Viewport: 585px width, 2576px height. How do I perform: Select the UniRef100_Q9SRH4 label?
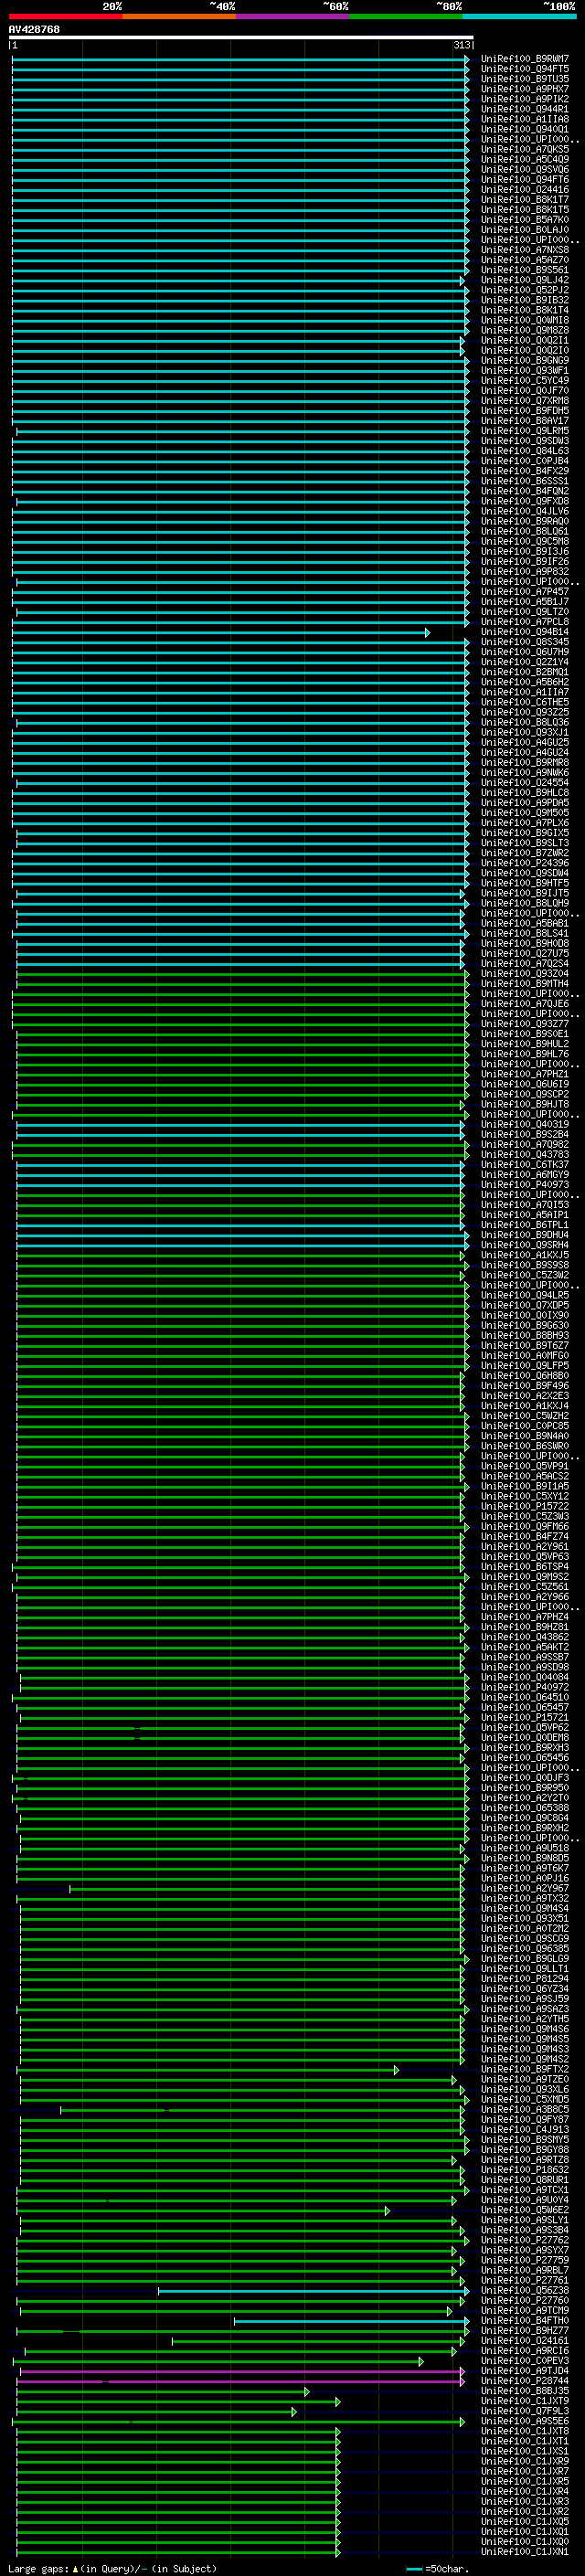525,1245
